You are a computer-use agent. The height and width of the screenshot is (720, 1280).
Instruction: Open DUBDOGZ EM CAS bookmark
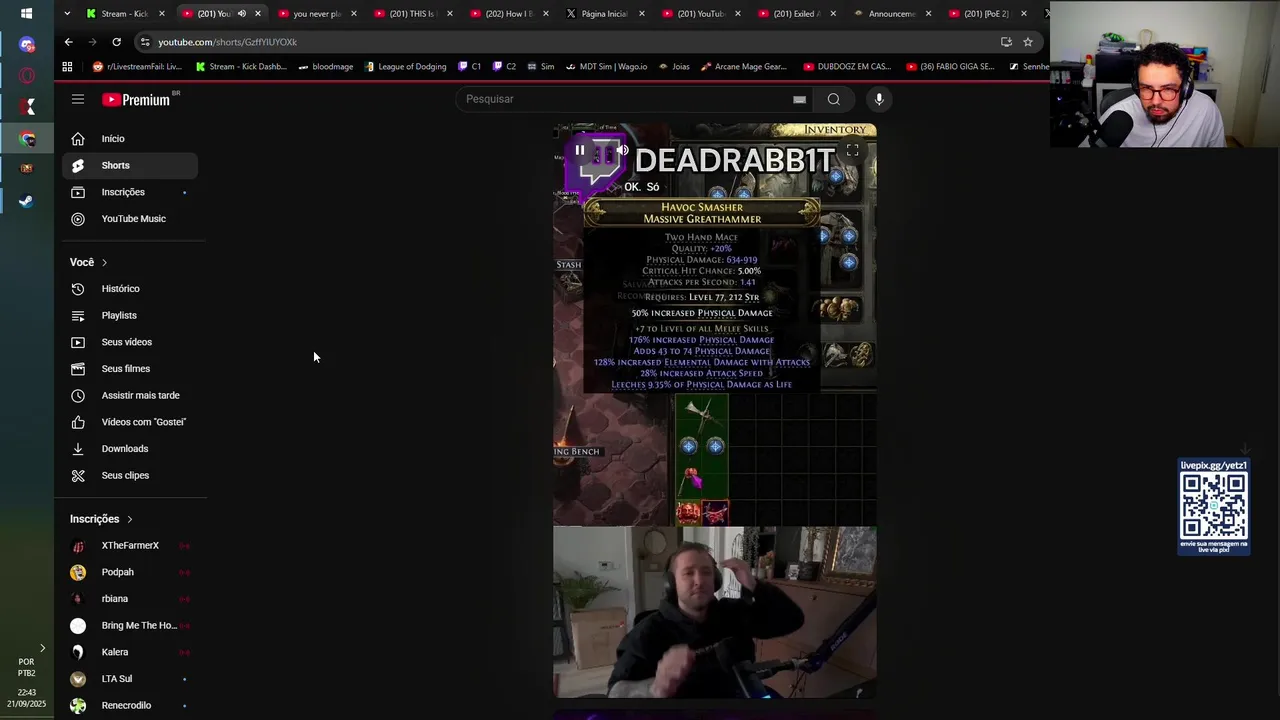(847, 67)
